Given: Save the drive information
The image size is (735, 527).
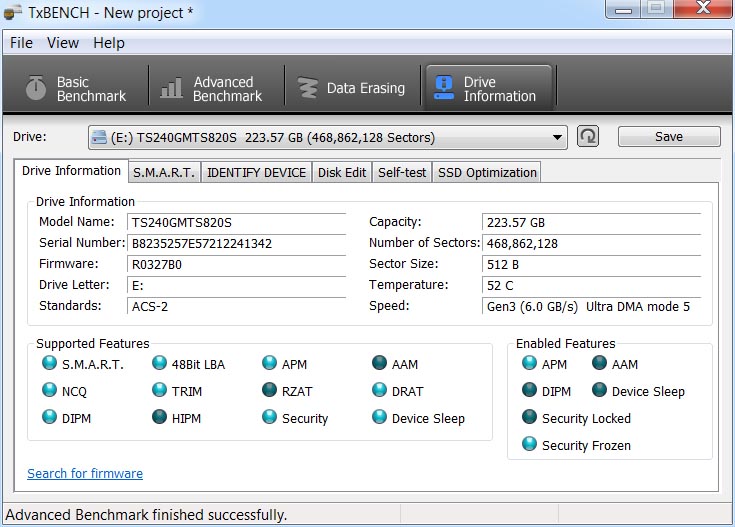Looking at the screenshot, I should (669, 136).
